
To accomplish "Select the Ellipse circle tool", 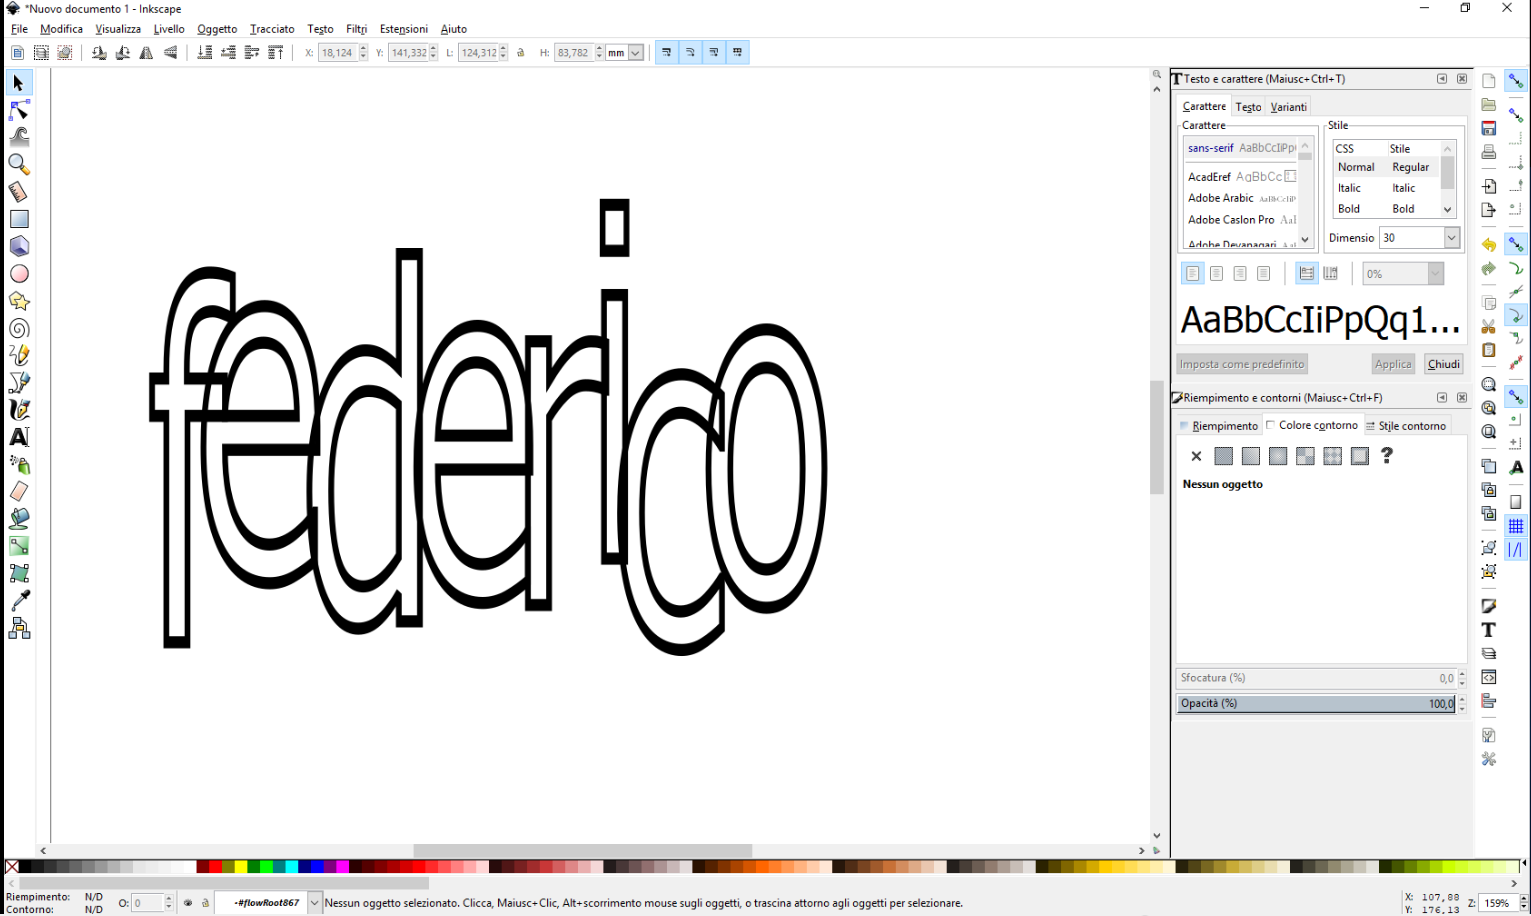I will coord(18,273).
